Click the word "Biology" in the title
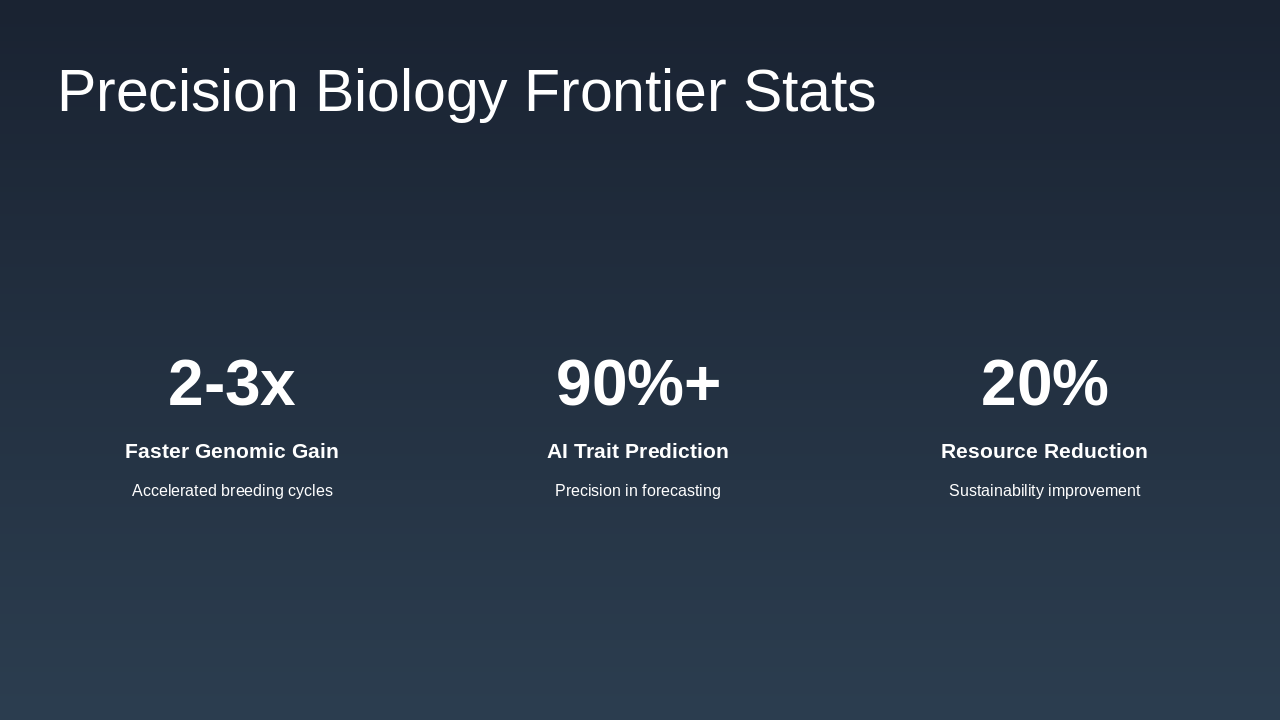This screenshot has width=1280, height=720. point(411,91)
